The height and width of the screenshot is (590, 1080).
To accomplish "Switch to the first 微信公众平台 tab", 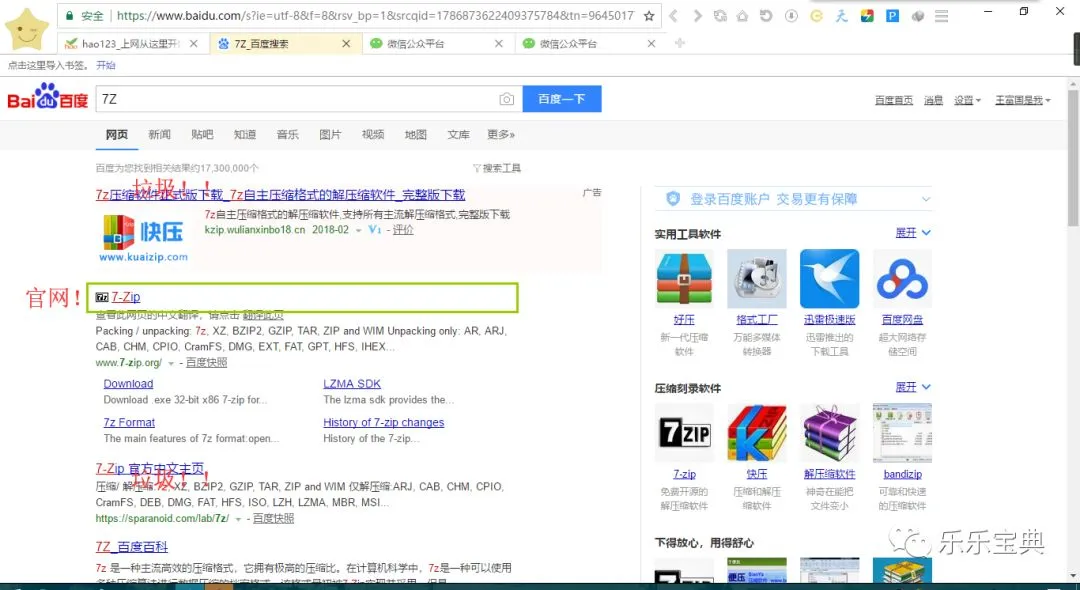I will click(438, 43).
